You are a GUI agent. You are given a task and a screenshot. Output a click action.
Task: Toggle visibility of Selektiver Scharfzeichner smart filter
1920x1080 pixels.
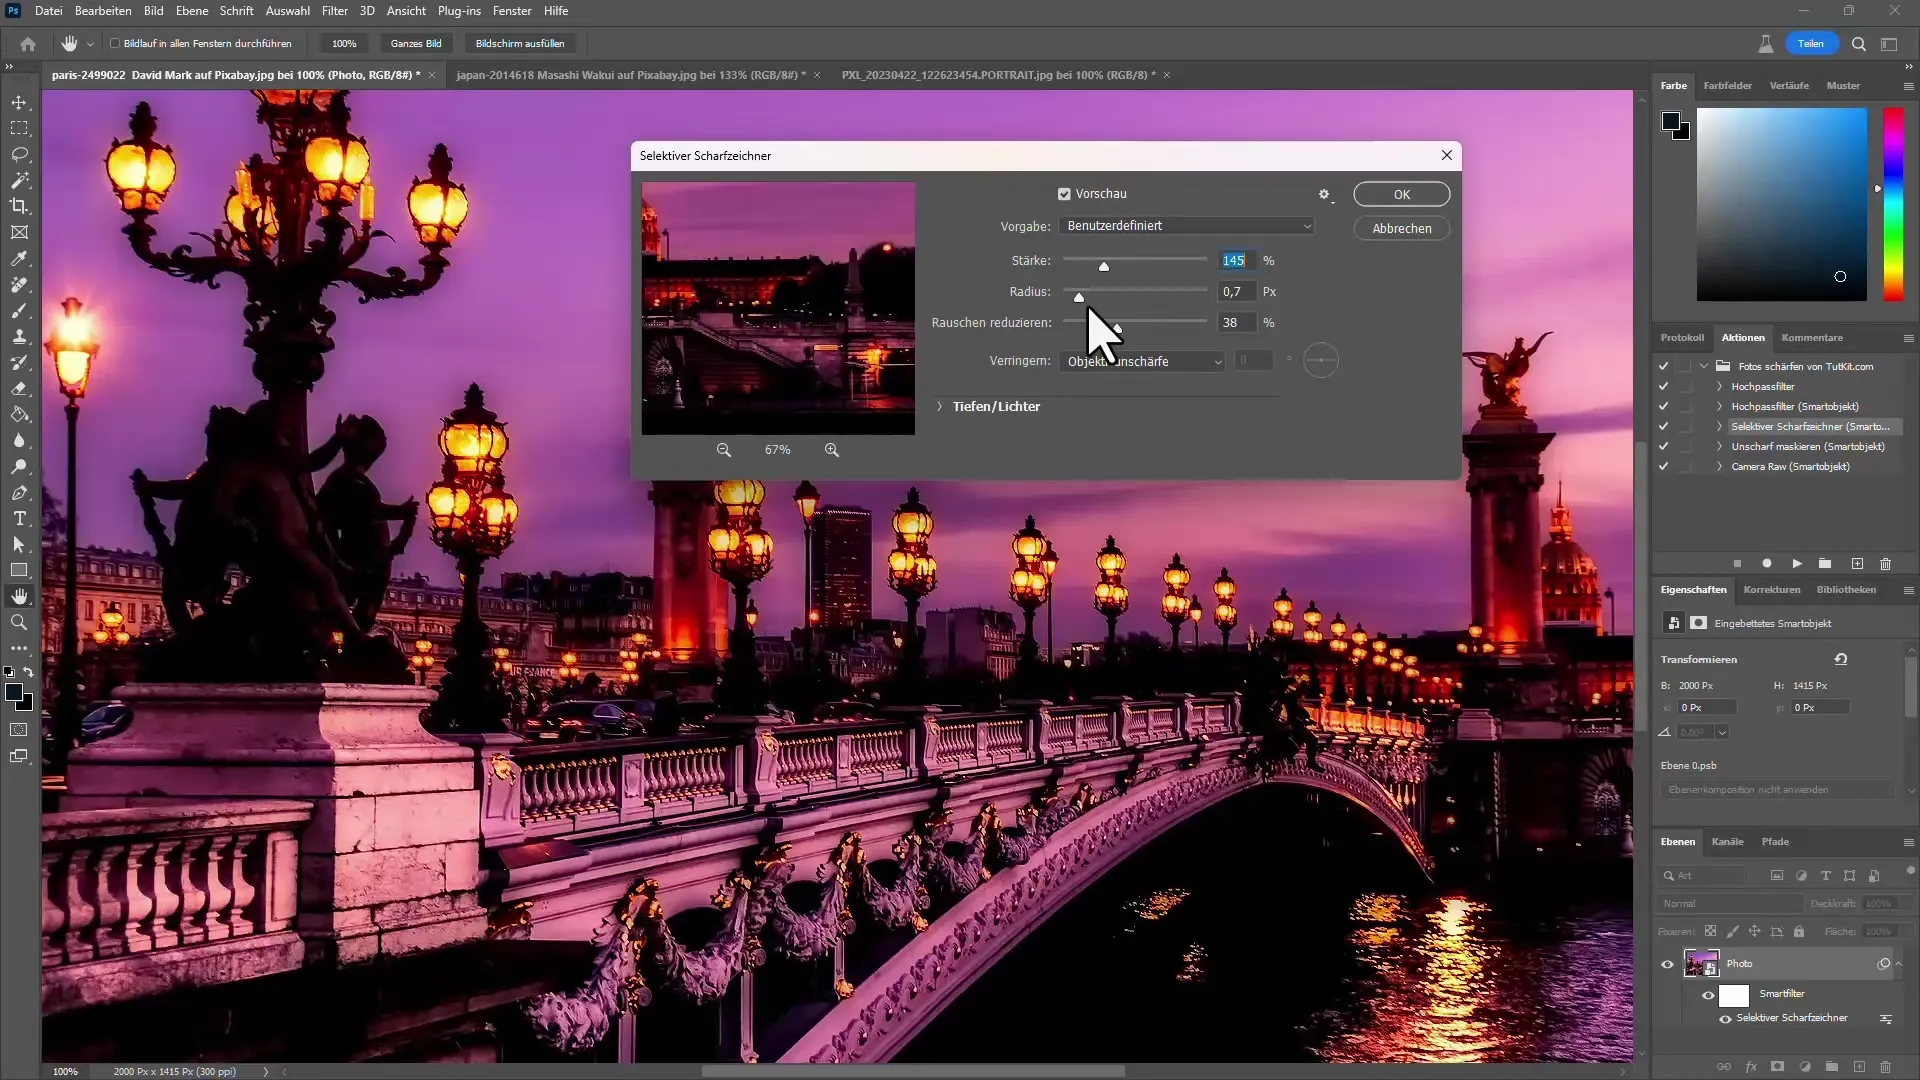1725,1019
